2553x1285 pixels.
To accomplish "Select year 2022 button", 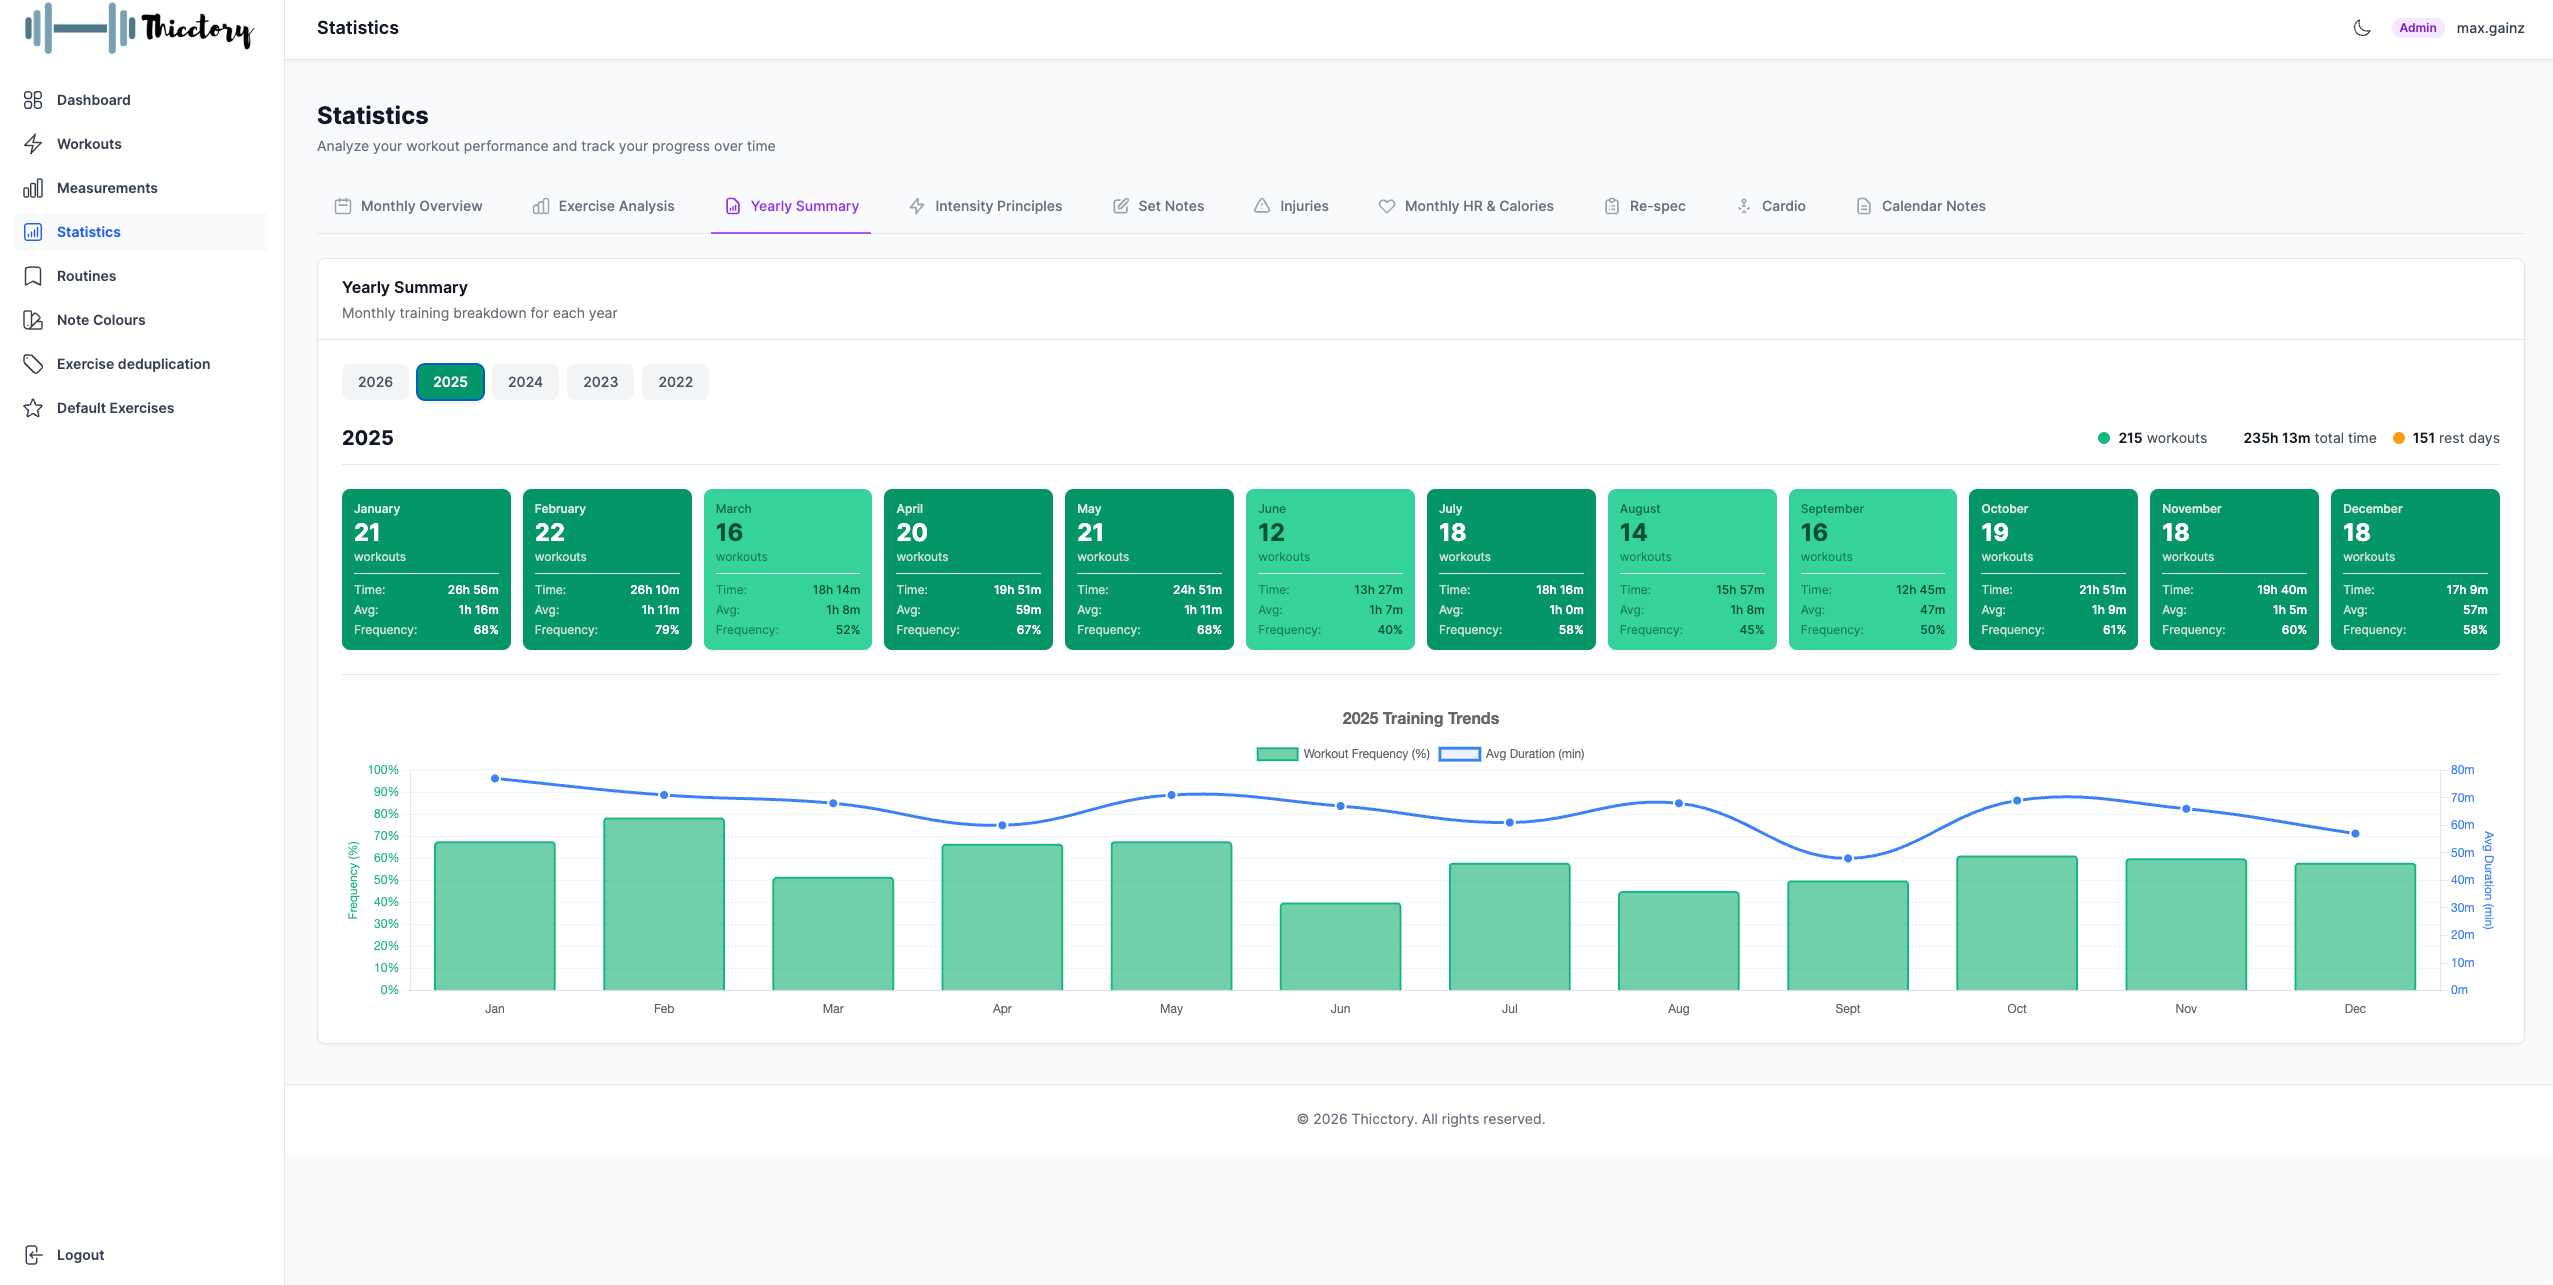I will (675, 382).
